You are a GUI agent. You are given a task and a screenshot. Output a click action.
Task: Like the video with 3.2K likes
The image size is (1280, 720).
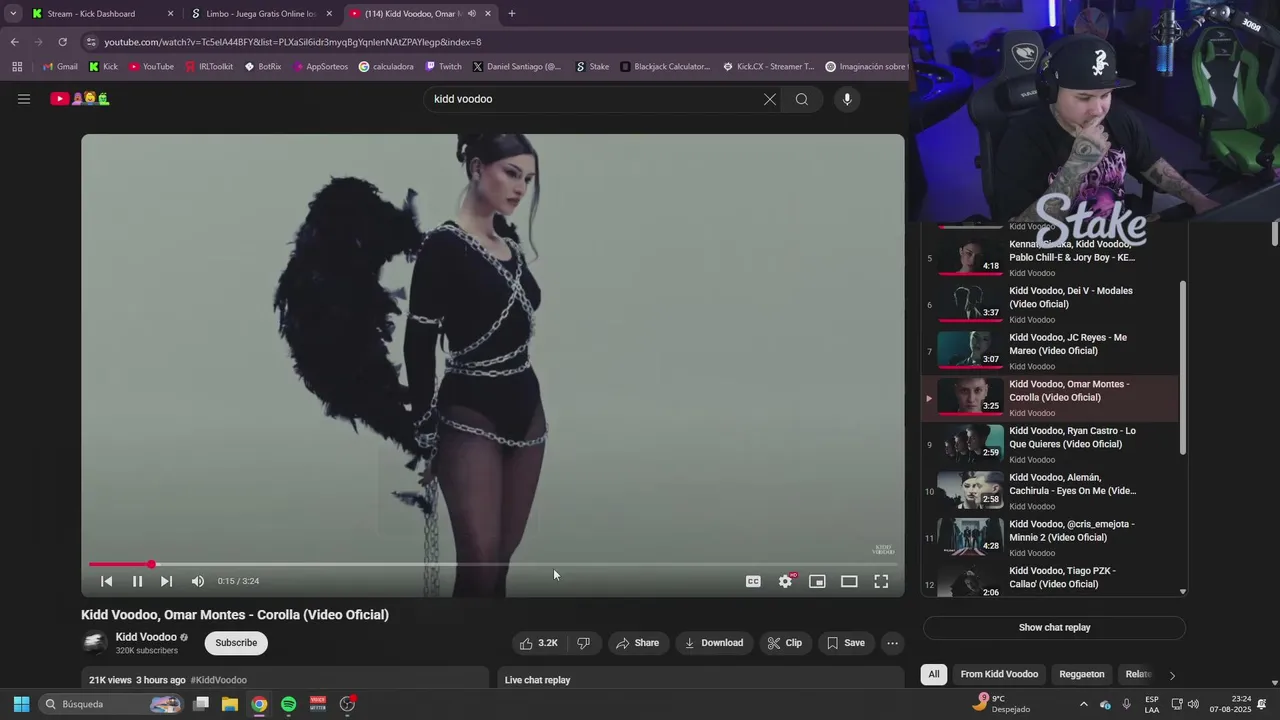(x=538, y=643)
